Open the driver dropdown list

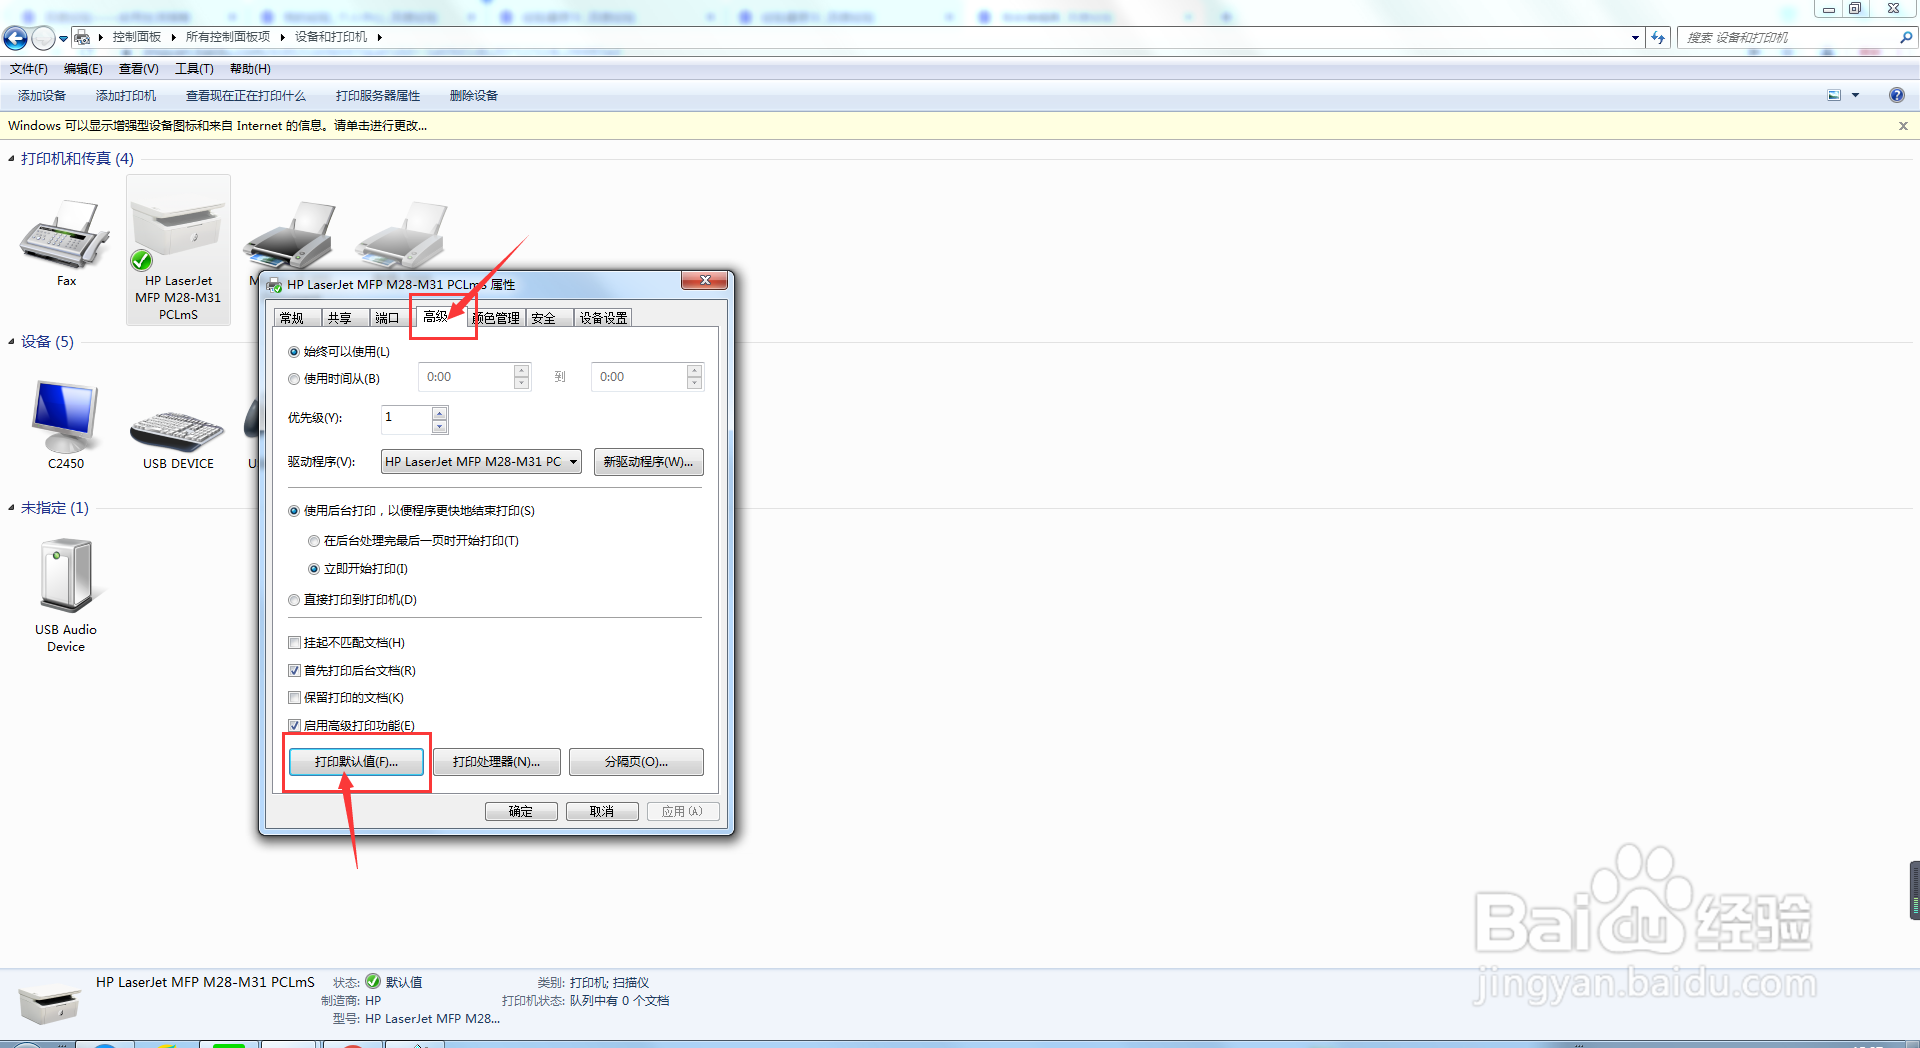click(x=574, y=462)
